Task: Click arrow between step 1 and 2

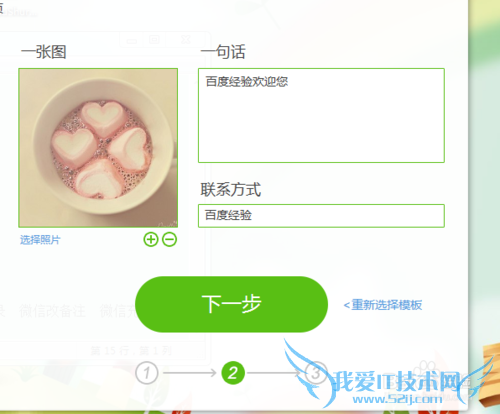Action: coord(190,373)
